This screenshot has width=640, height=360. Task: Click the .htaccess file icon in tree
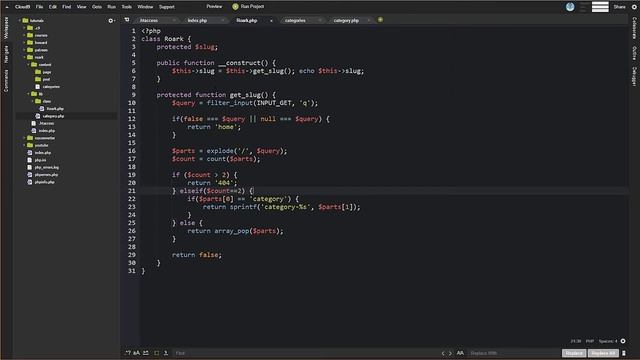[x=33, y=123]
